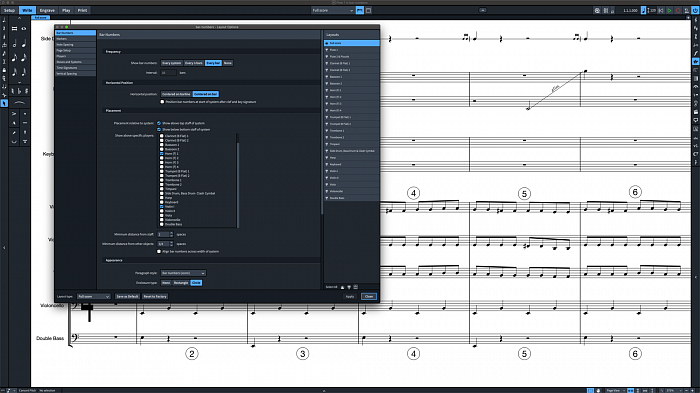Open the layout selector dropdown in toolbar
The image size is (700, 393).
[x=333, y=10]
